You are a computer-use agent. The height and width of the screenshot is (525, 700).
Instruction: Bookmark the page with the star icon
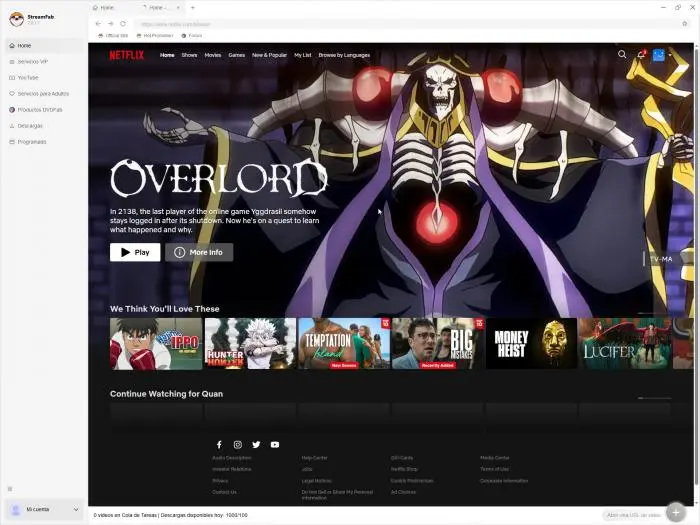pyautogui.click(x=684, y=24)
